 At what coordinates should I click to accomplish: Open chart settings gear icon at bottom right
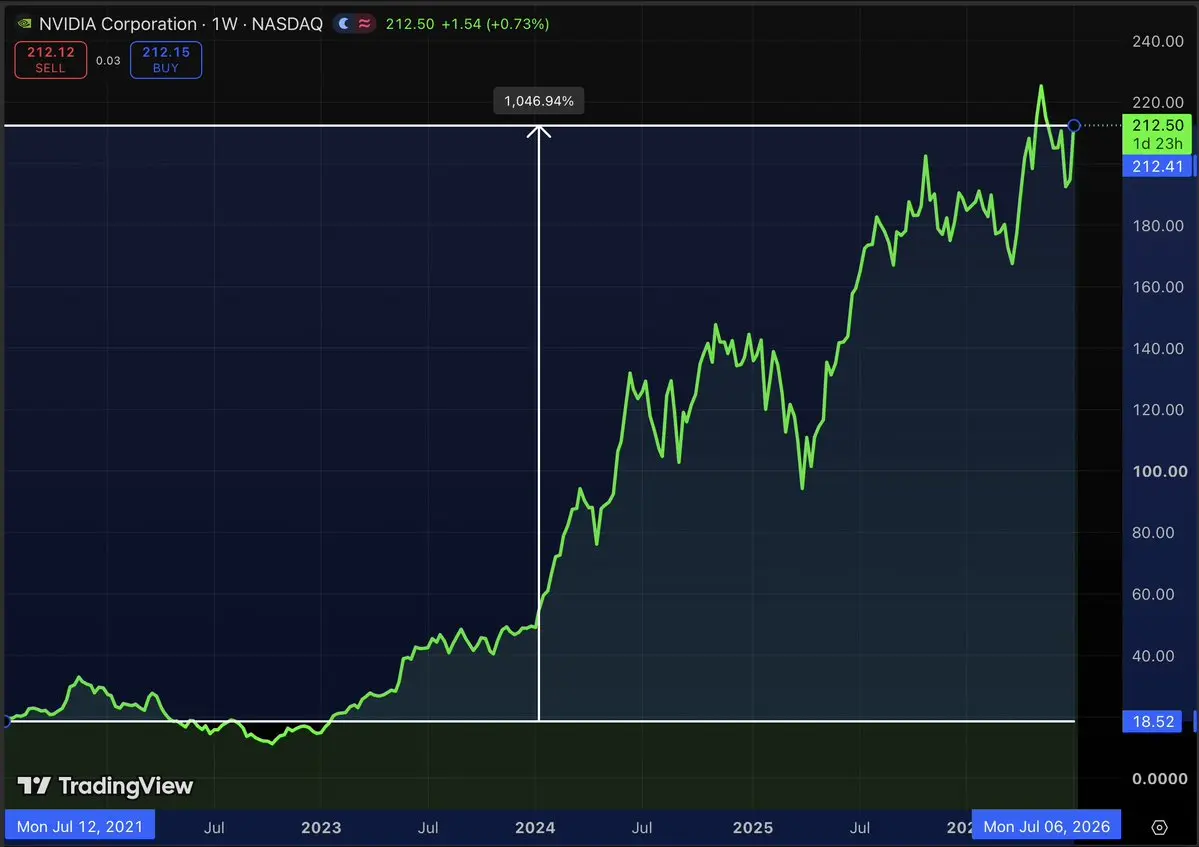coord(1159,827)
